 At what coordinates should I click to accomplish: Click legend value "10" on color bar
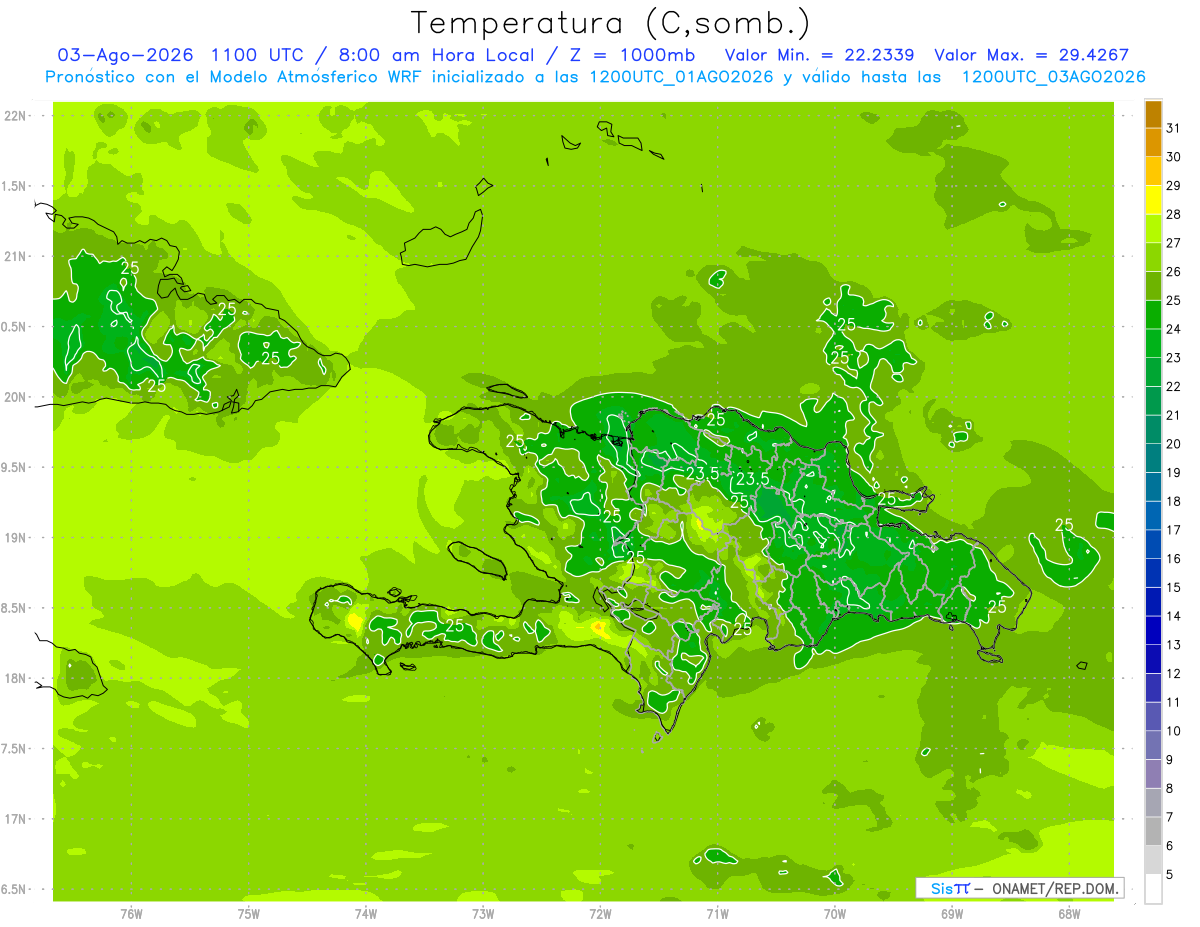tap(1173, 731)
